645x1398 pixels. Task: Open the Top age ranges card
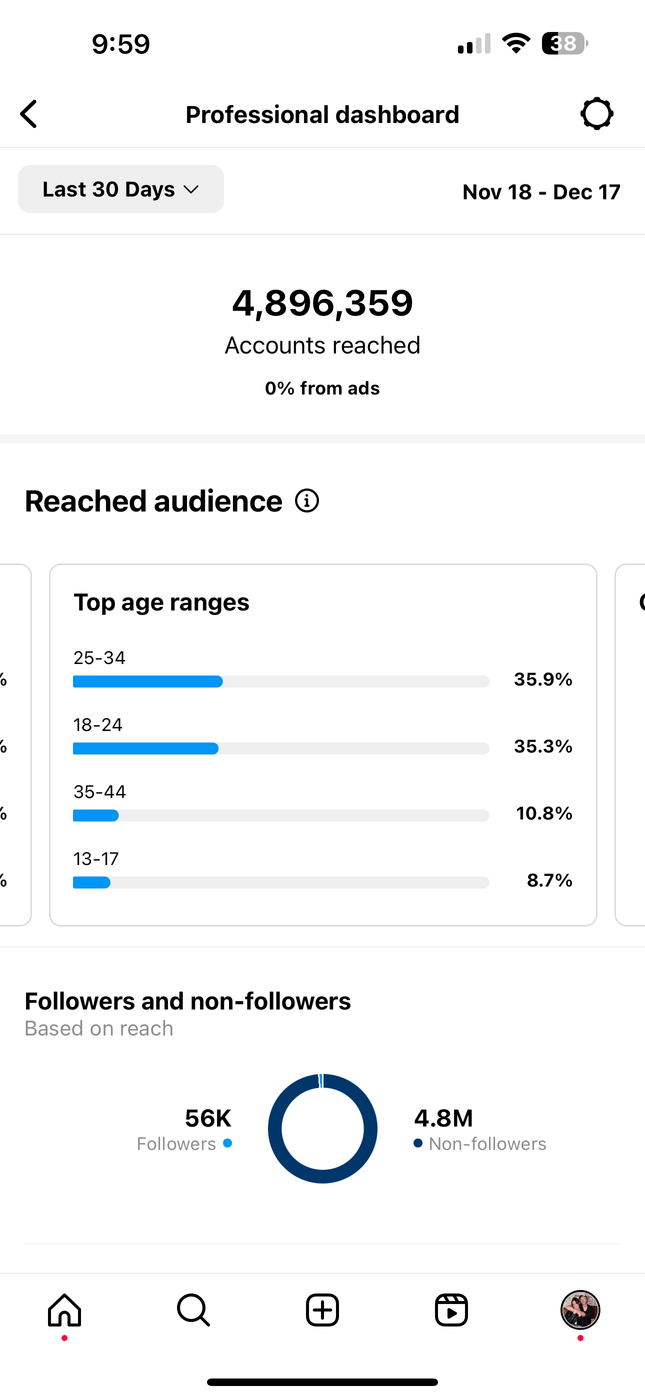323,745
